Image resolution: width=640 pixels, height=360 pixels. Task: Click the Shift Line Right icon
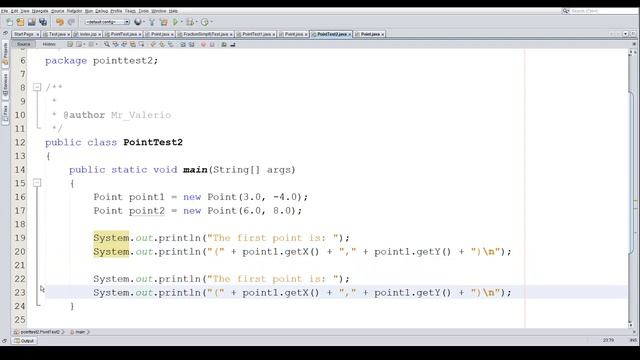point(191,44)
